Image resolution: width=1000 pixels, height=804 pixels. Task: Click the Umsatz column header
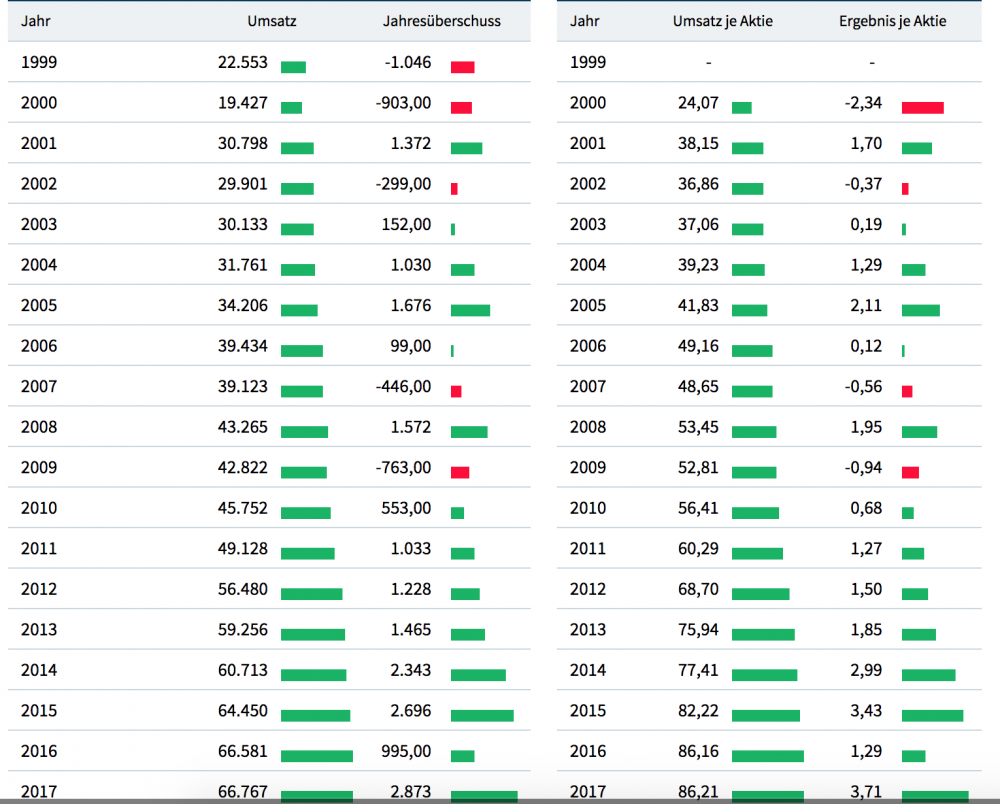[271, 21]
